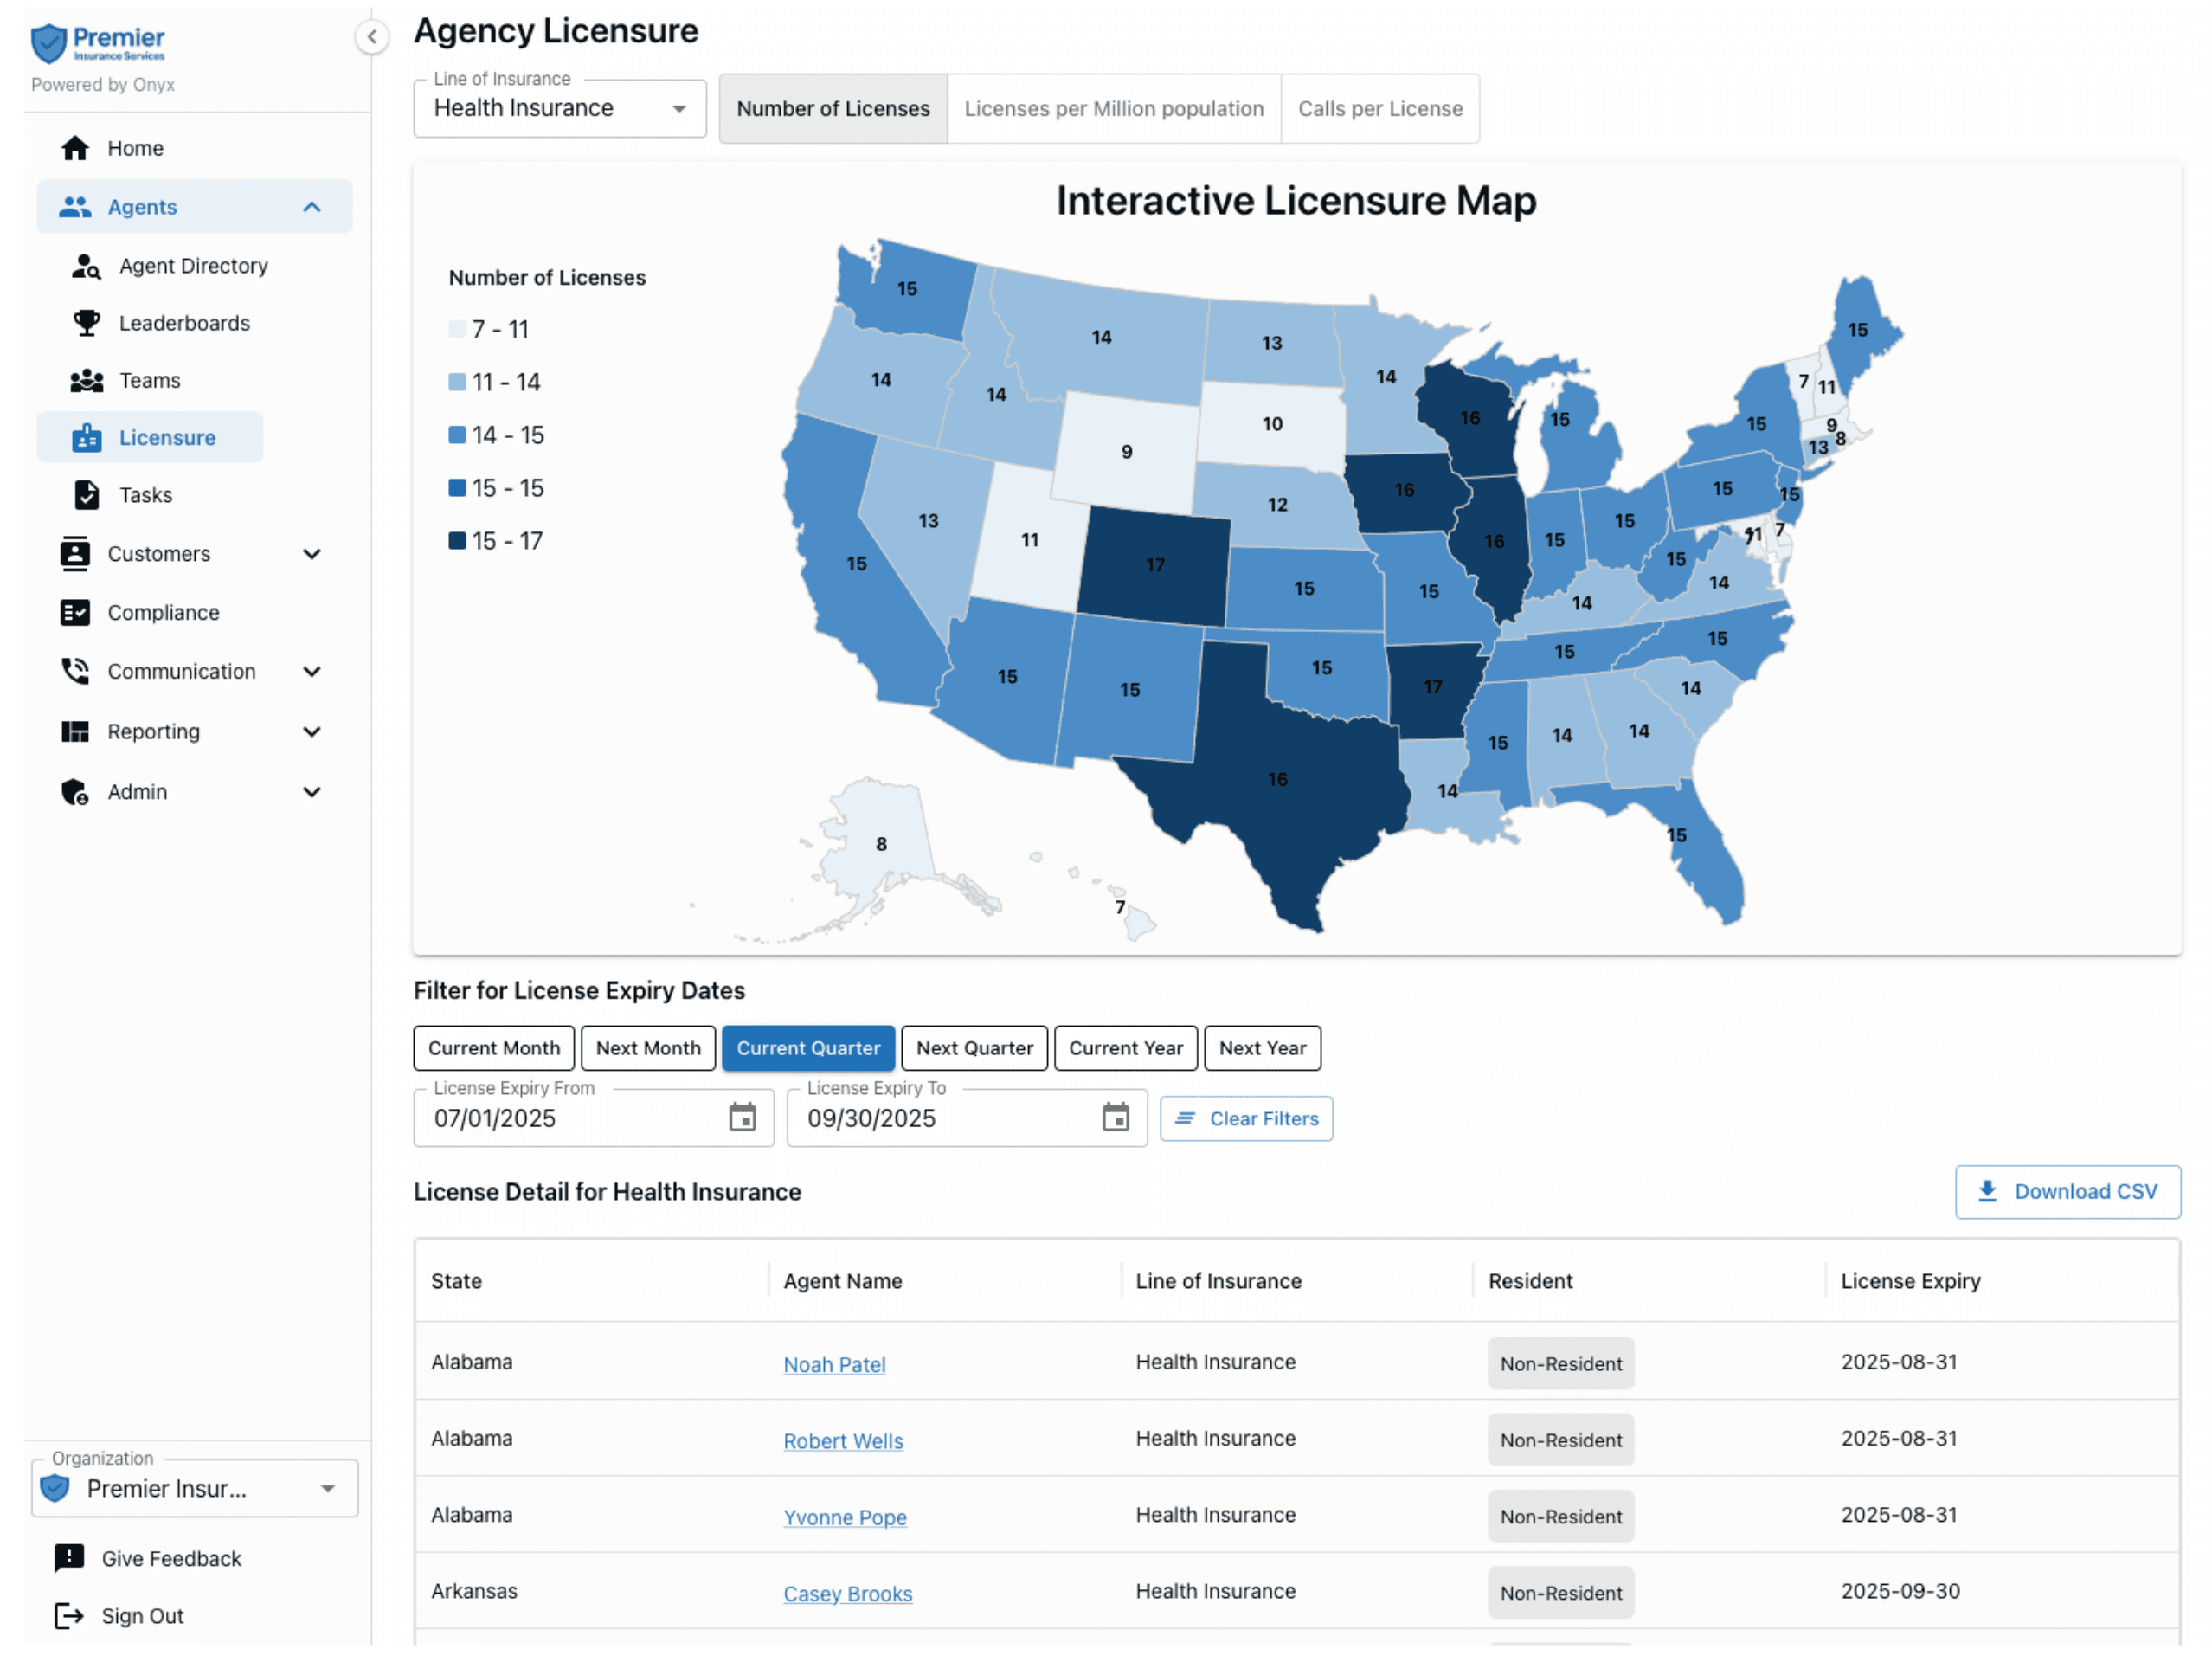Open the Tasks page
Viewport: 2212px width, 1662px height.
coord(146,494)
